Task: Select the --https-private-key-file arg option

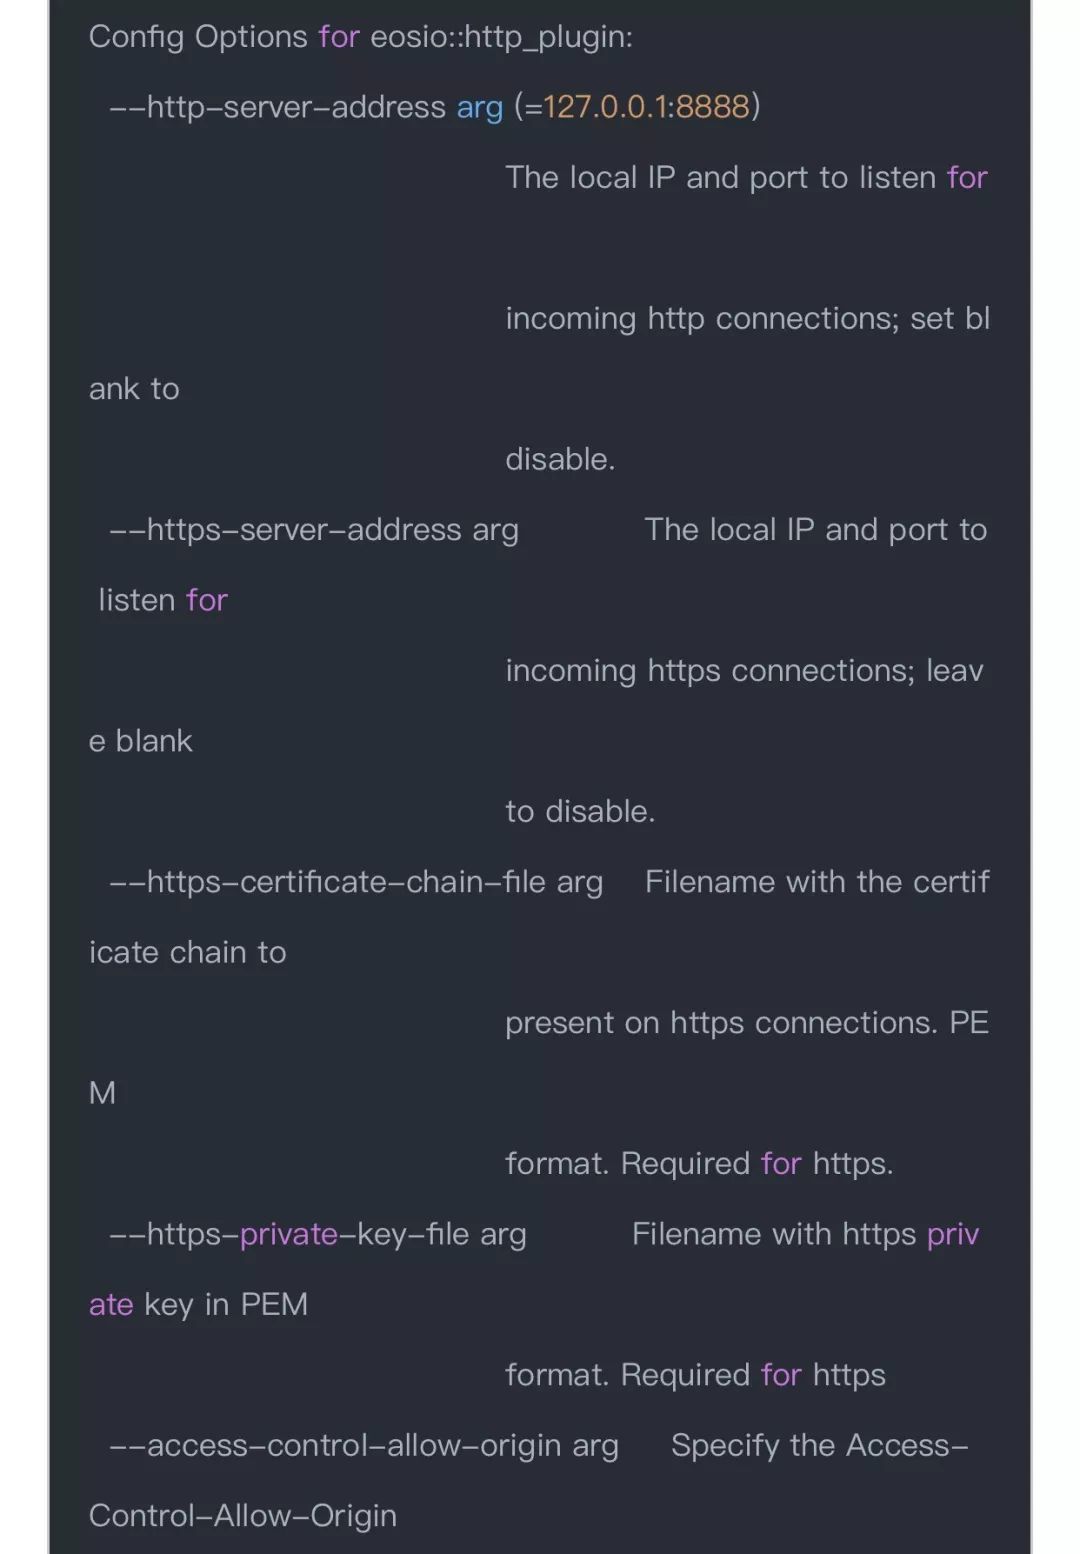Action: (318, 1235)
